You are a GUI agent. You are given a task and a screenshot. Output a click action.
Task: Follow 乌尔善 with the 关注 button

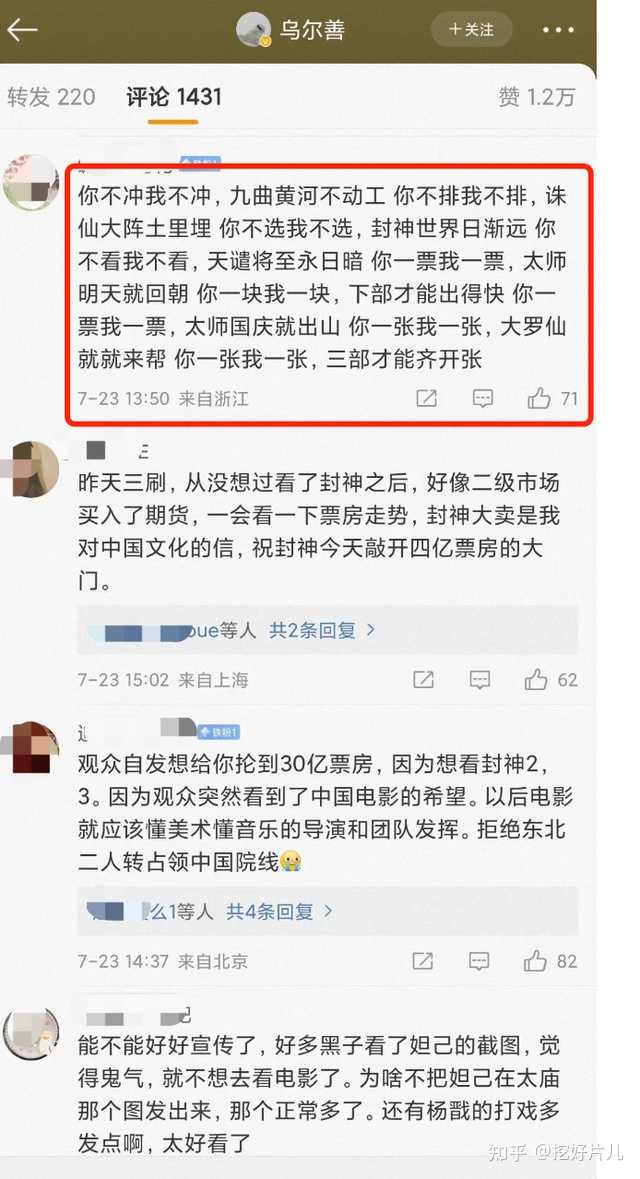point(472,30)
